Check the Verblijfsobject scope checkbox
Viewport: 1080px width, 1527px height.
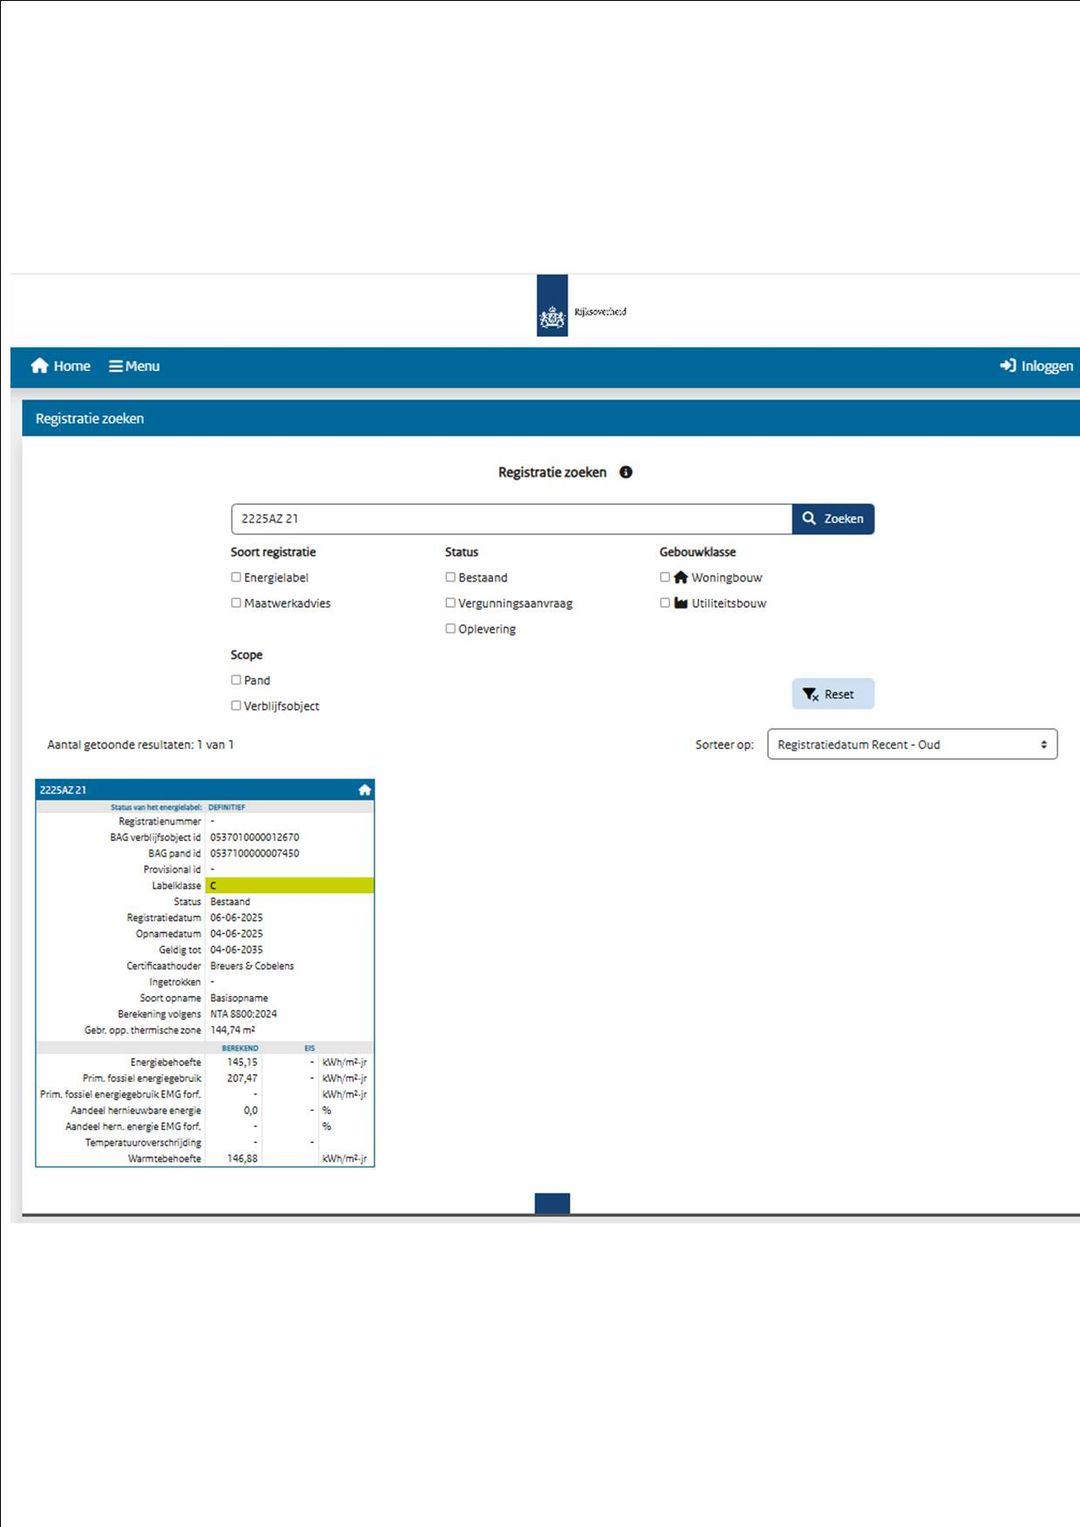pos(236,705)
